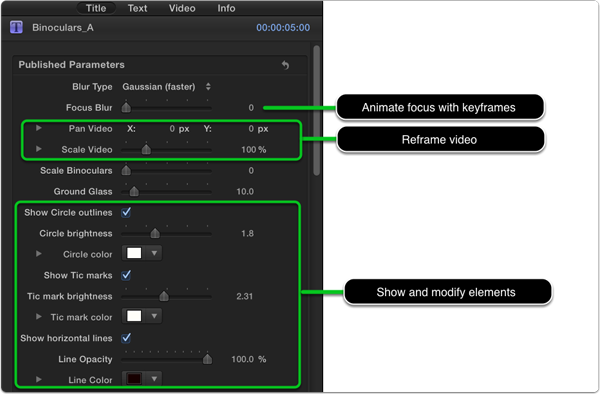The width and height of the screenshot is (600, 394).
Task: Disable the Show horizontal lines checkbox
Action: click(126, 338)
